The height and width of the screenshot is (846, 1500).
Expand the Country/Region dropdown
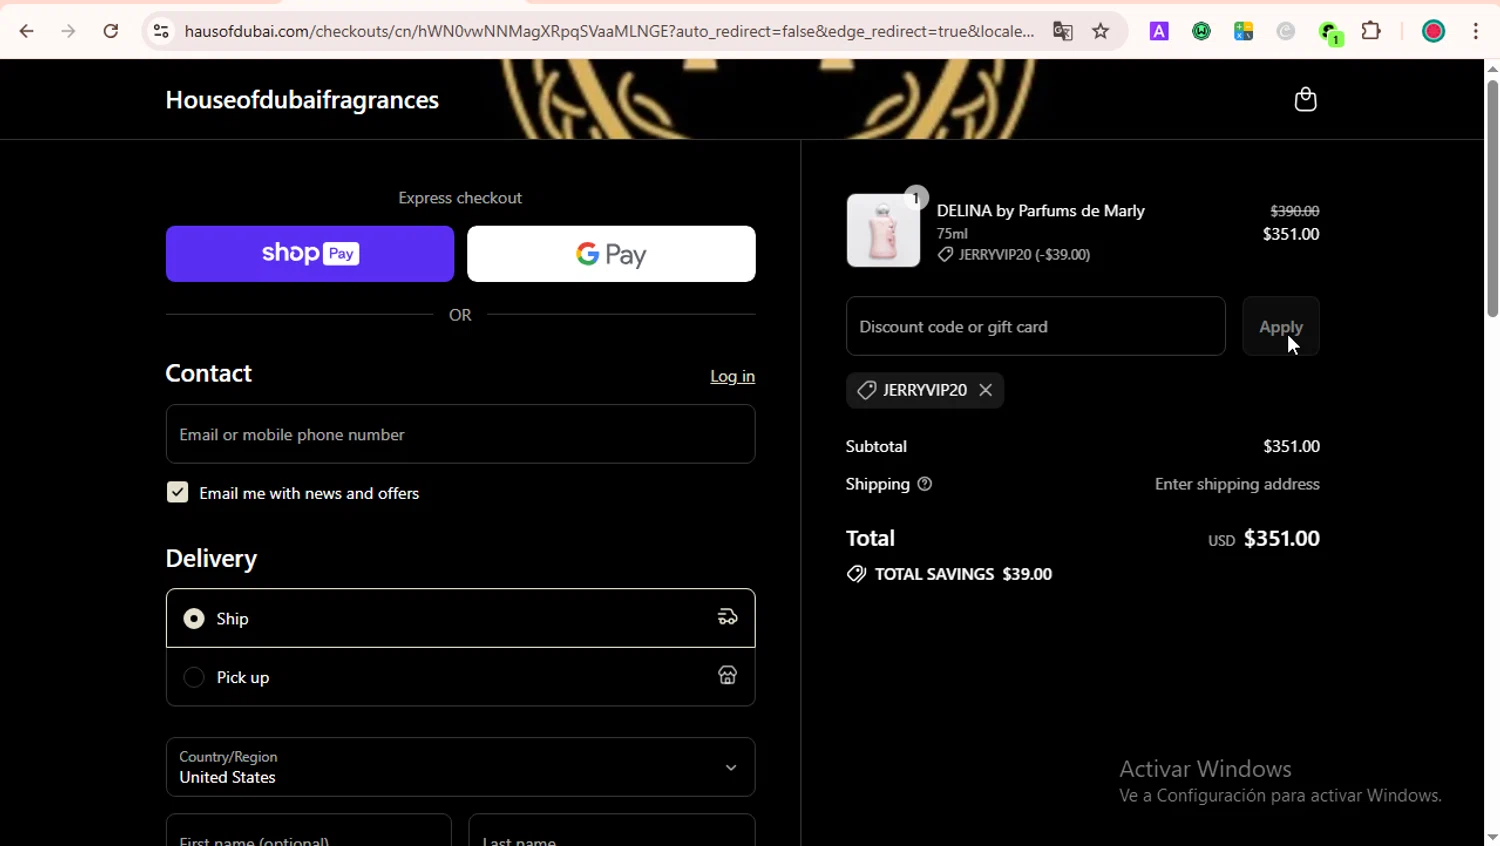460,767
